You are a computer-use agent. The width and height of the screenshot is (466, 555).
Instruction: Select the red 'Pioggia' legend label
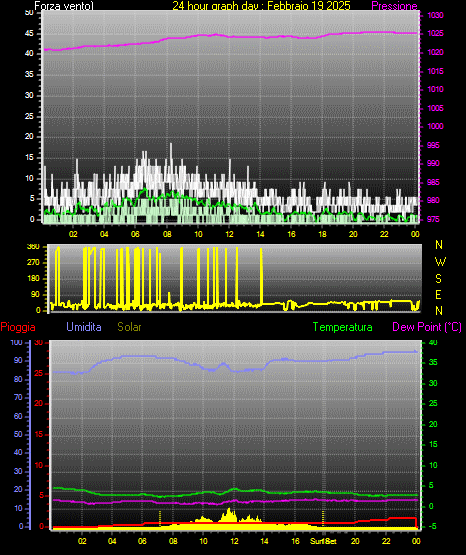pyautogui.click(x=18, y=327)
